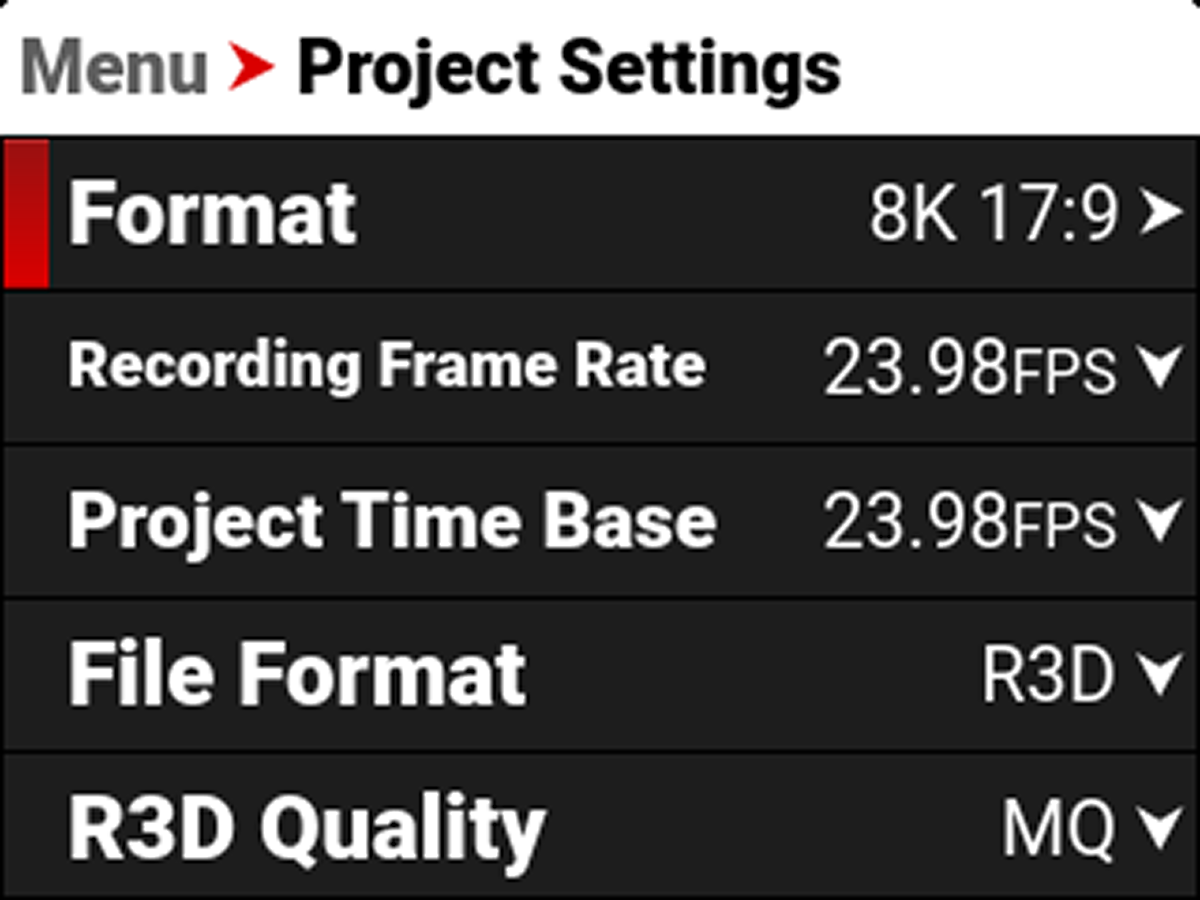Click Project Time Base's 23.98FPS value
This screenshot has height=900, width=1200.
(968, 522)
